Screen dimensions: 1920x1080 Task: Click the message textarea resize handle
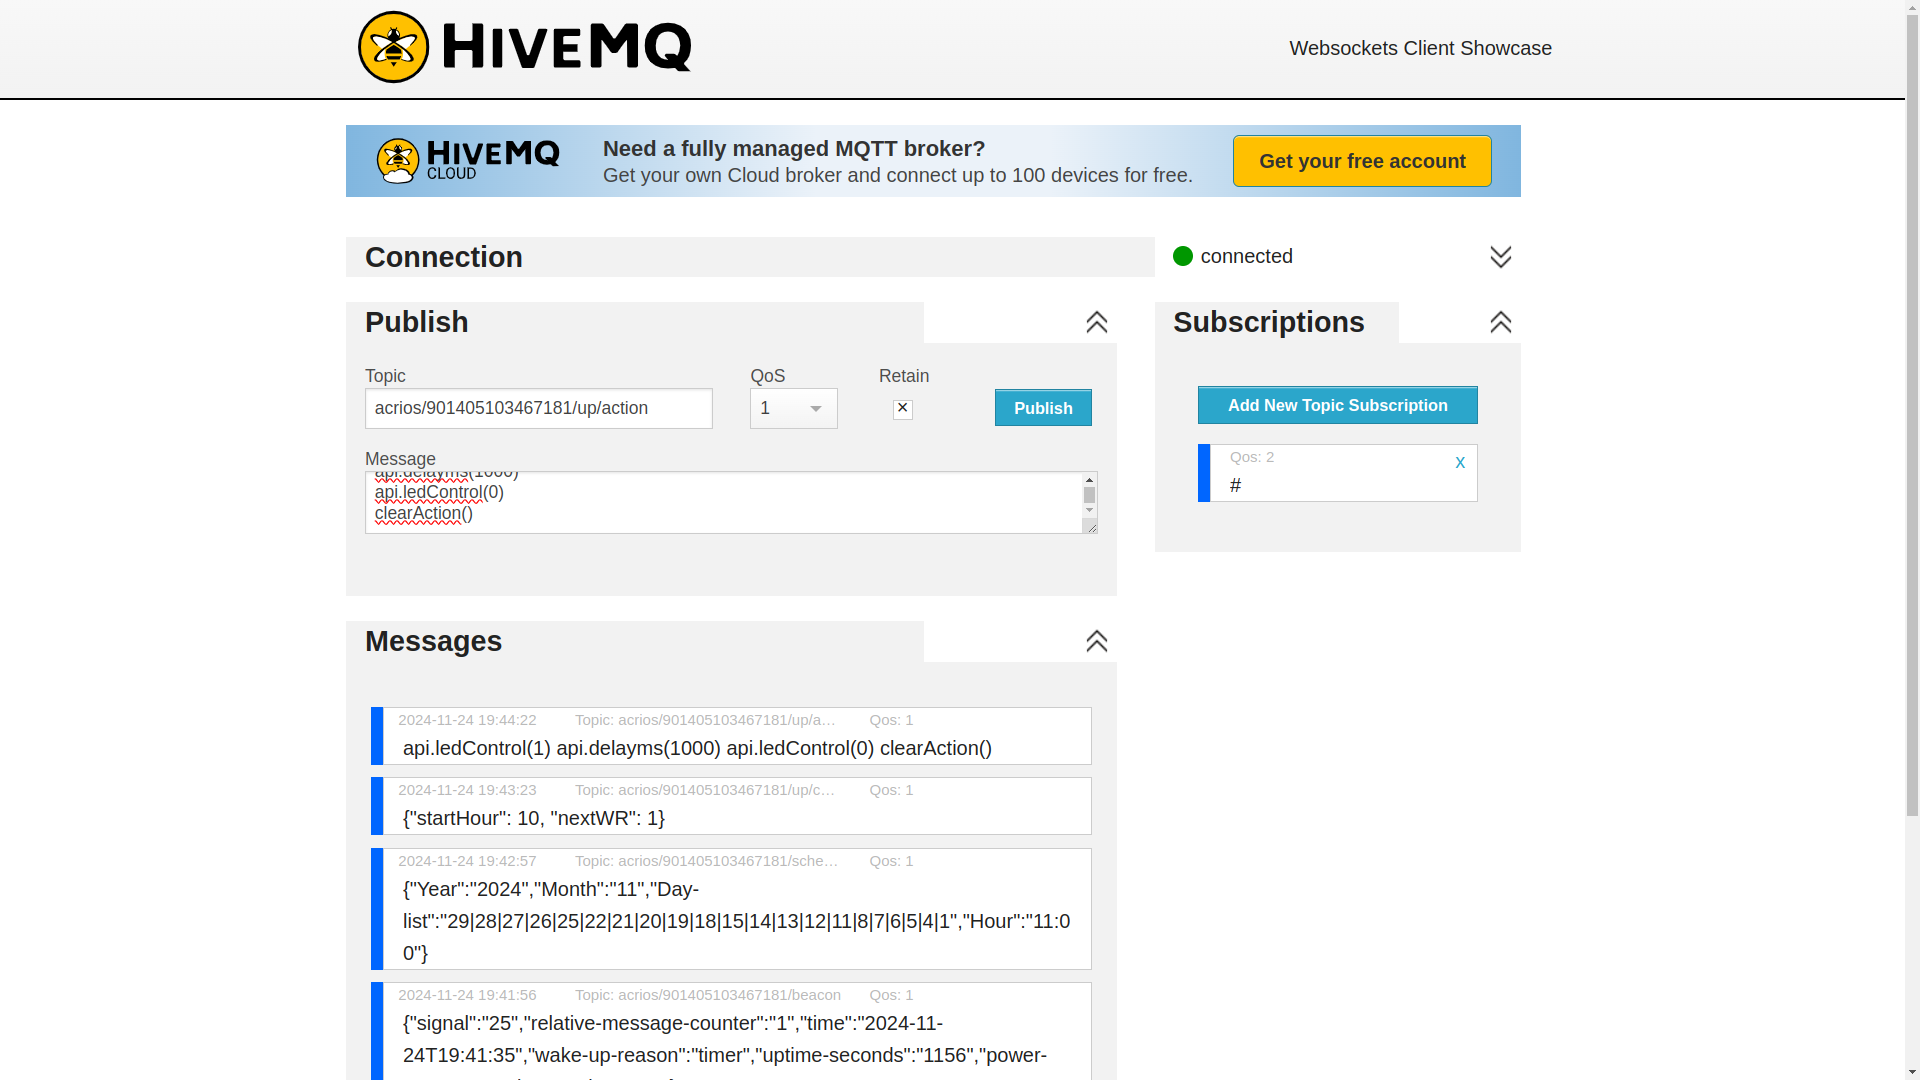(x=1091, y=527)
